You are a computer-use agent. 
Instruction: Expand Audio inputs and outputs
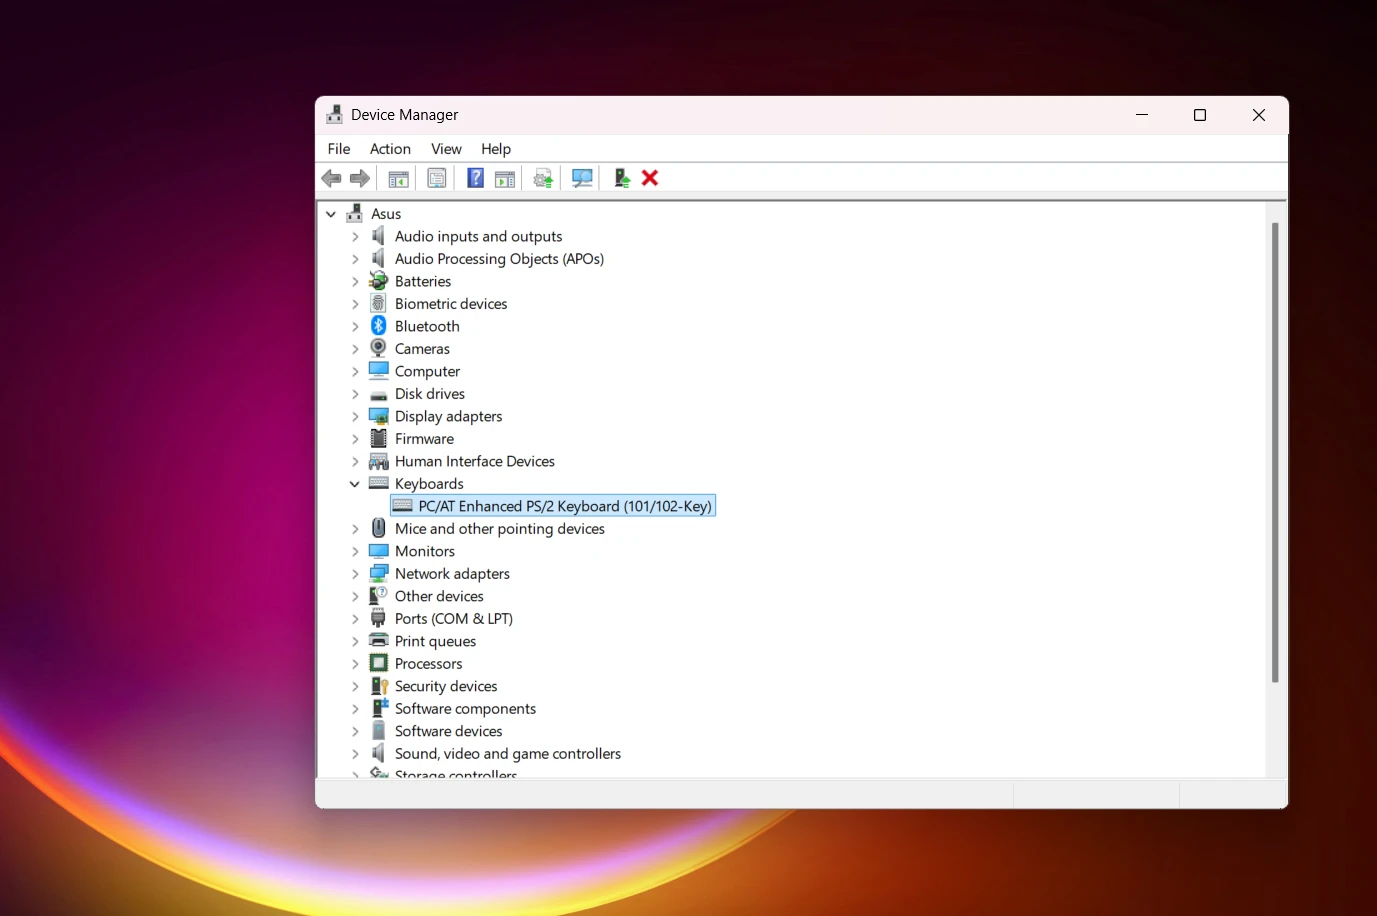click(355, 237)
